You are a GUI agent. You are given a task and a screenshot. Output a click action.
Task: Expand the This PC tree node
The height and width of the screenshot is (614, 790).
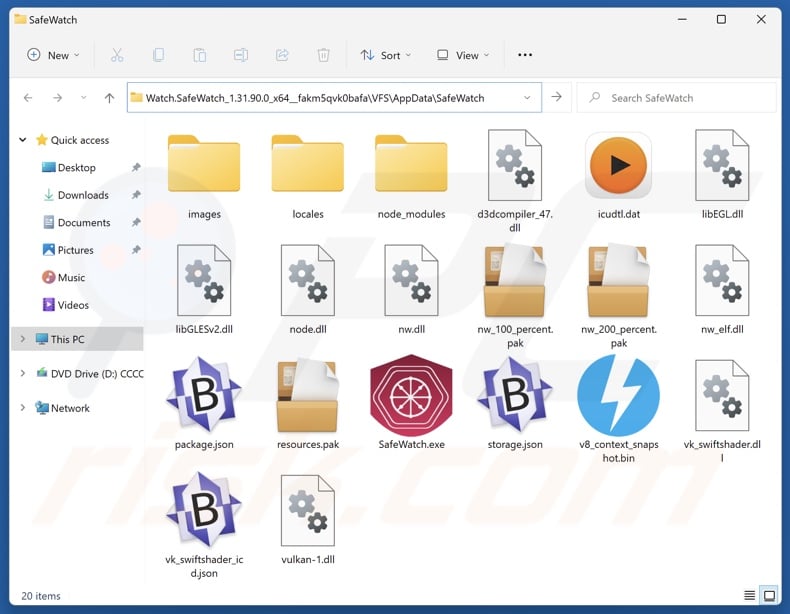click(x=23, y=339)
